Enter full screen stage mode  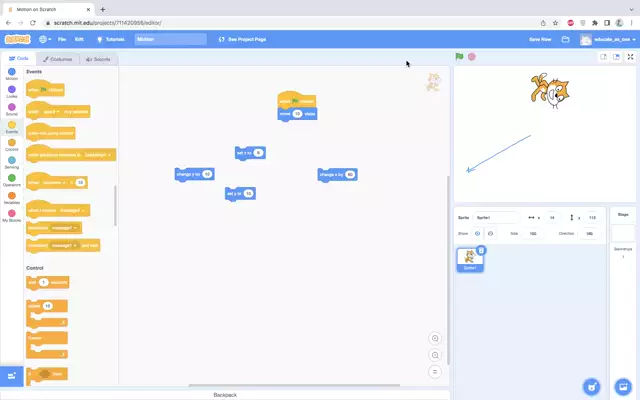pyautogui.click(x=630, y=57)
